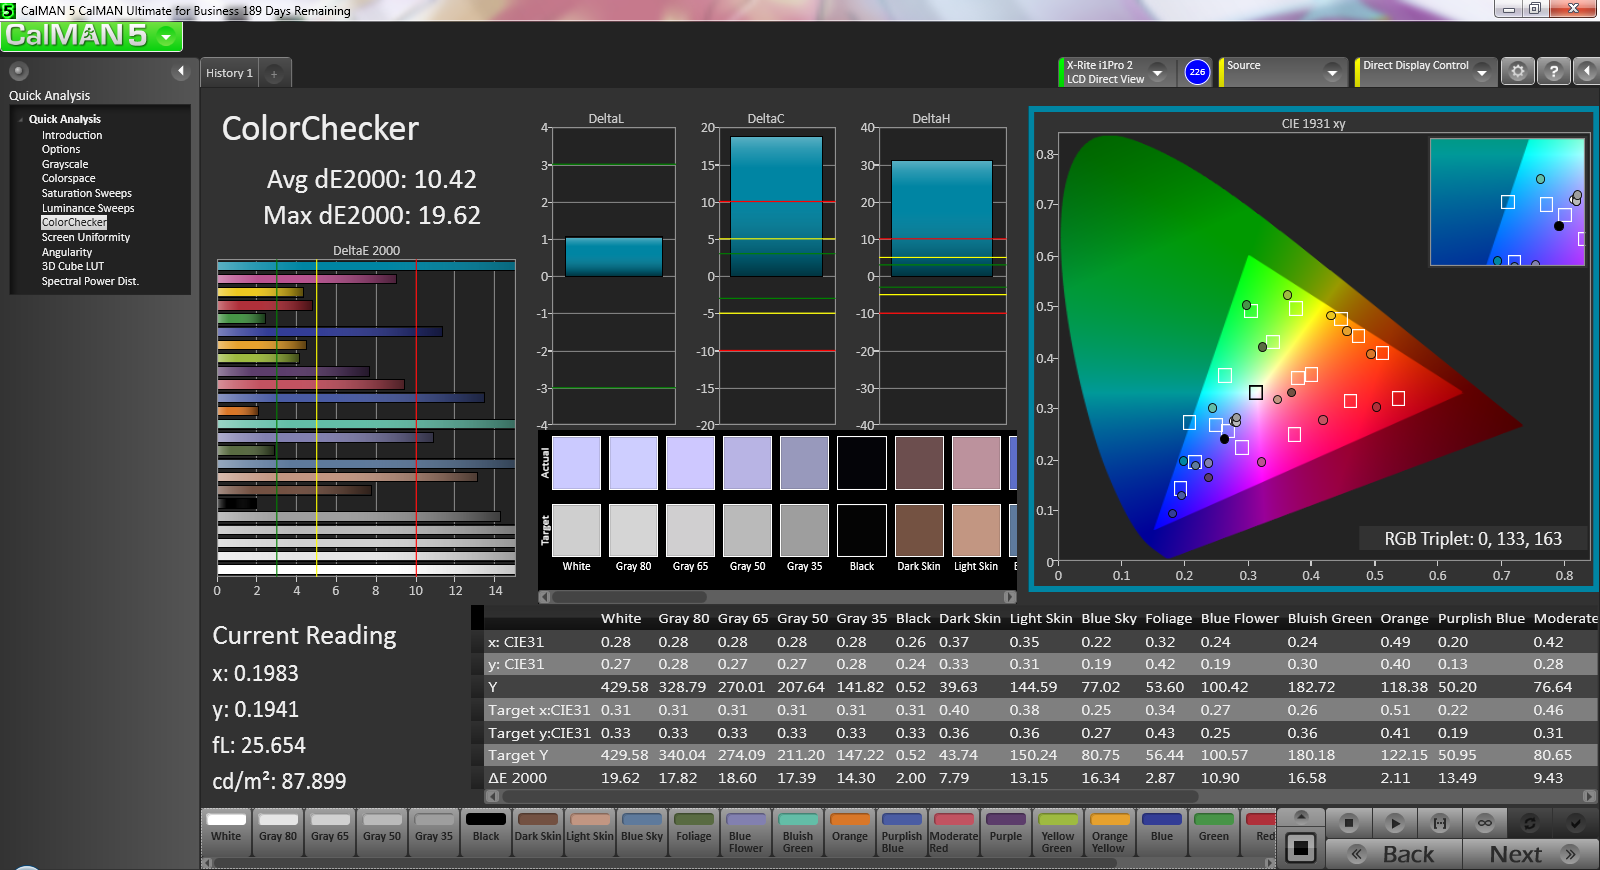
Task: Select the Bluish Green patch button
Action: pos(798,833)
